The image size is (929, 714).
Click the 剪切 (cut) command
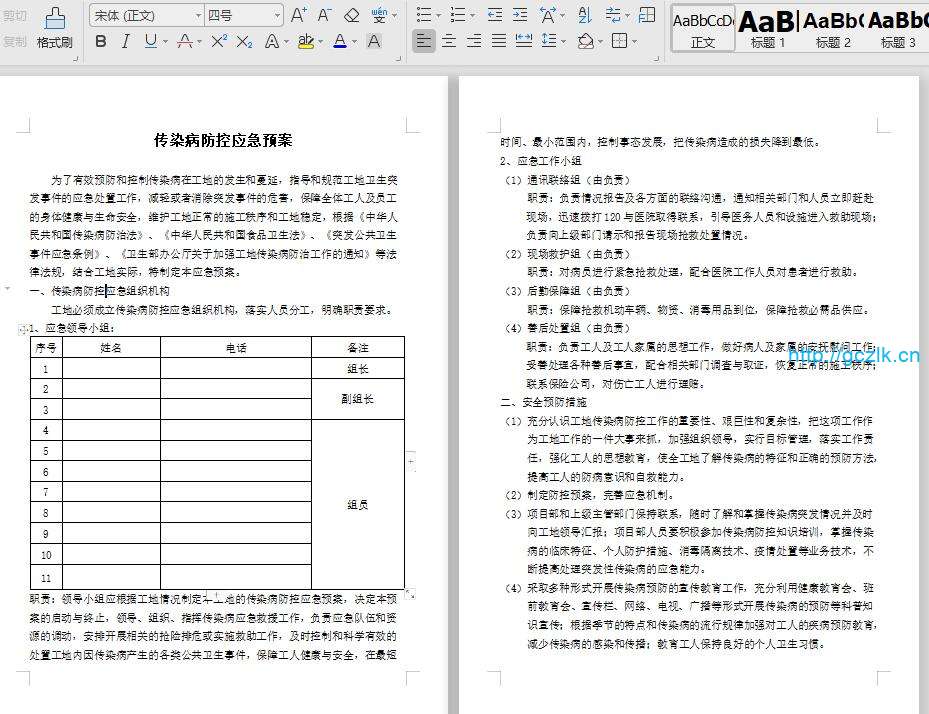click(x=15, y=16)
